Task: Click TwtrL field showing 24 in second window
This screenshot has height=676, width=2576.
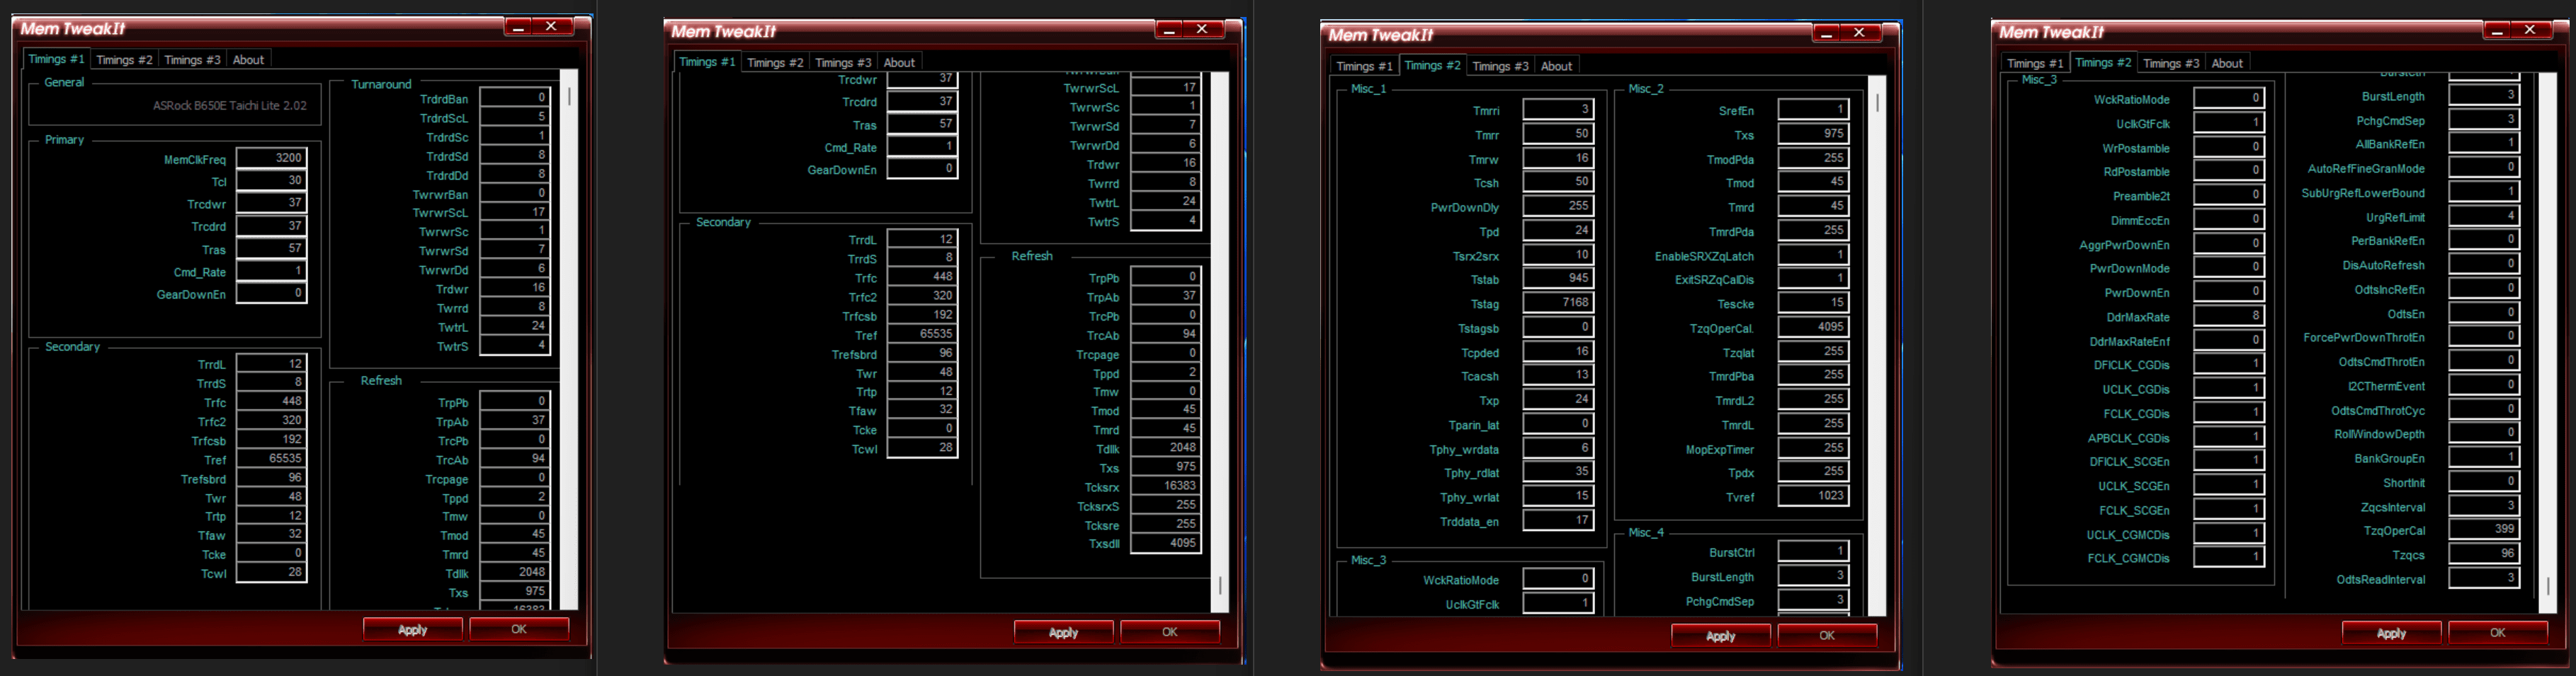Action: point(1166,201)
